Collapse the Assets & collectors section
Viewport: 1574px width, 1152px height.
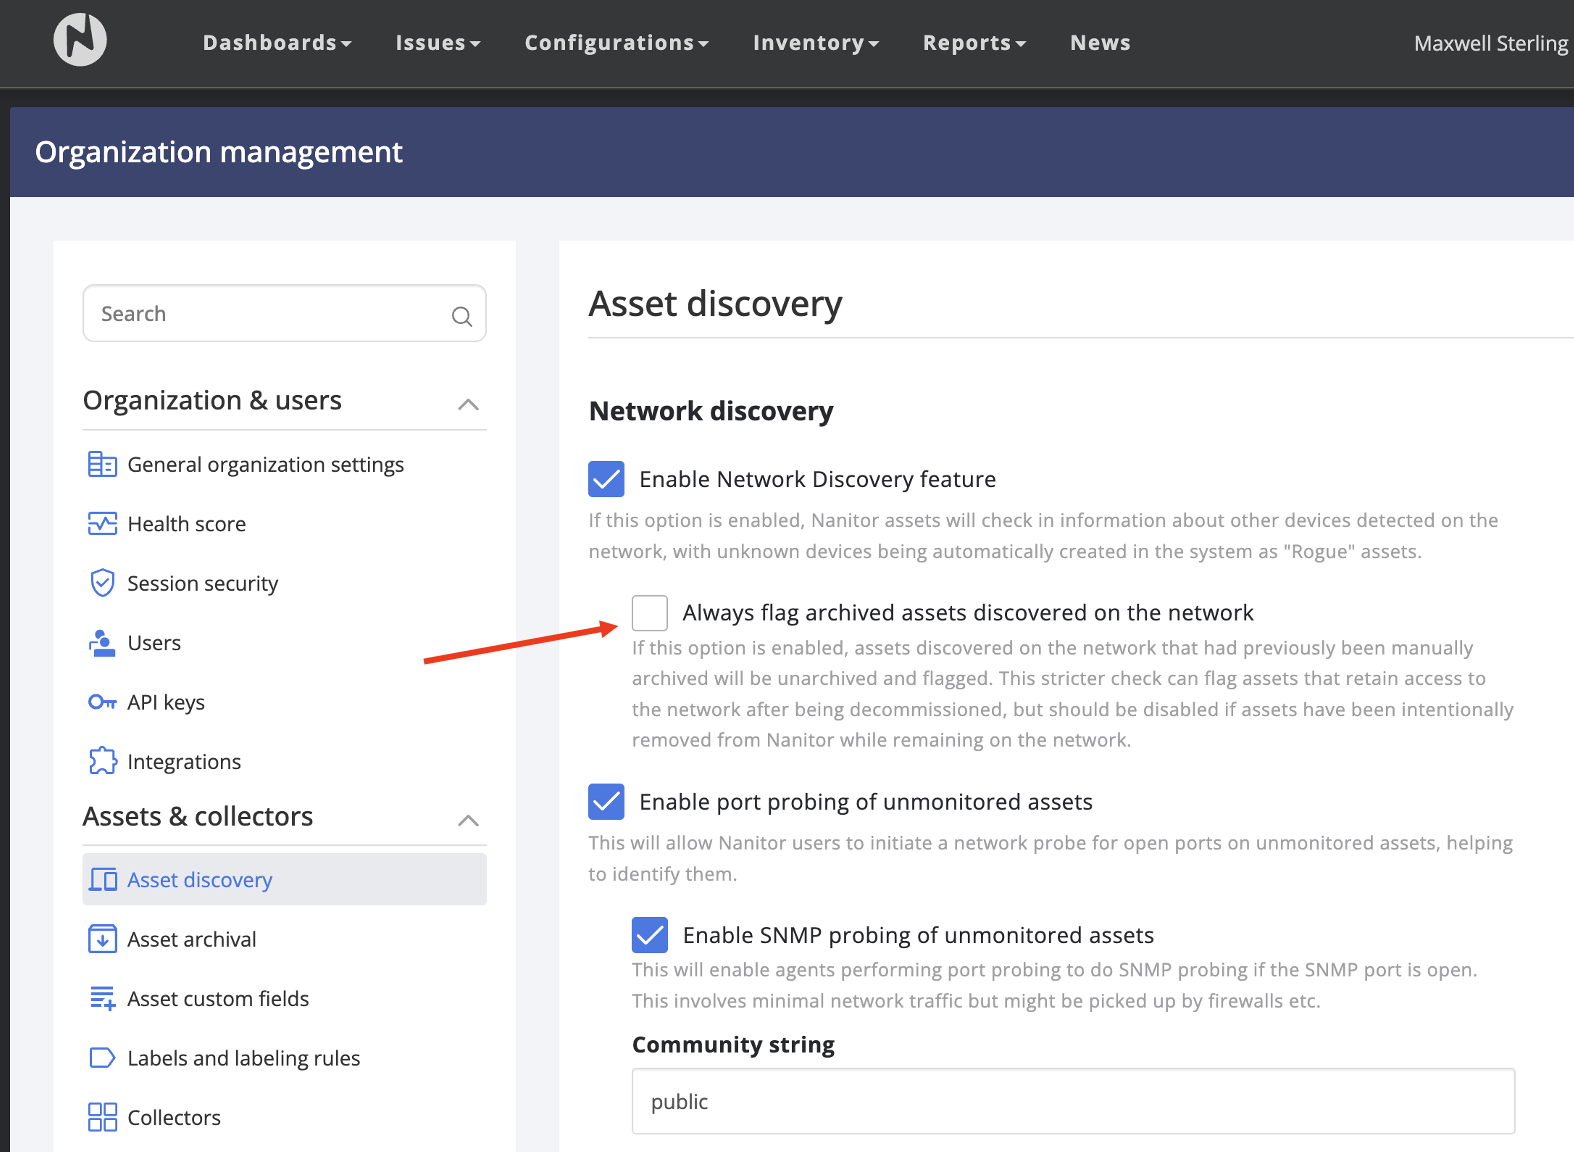pyautogui.click(x=468, y=820)
